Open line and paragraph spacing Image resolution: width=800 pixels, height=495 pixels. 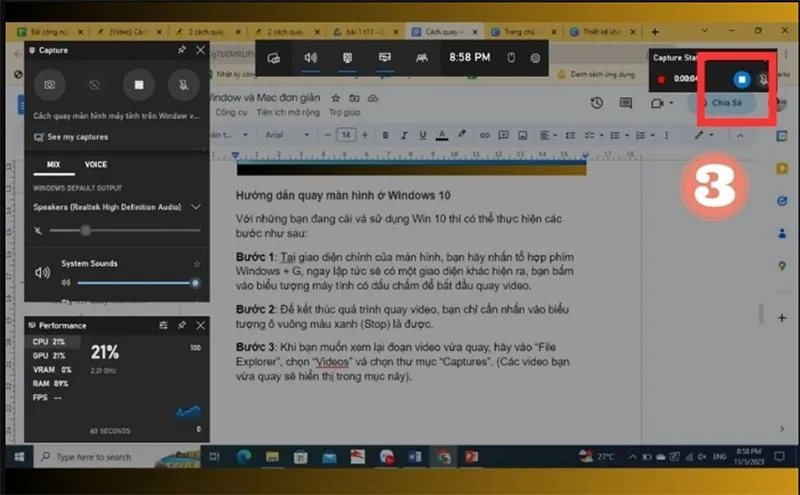click(570, 135)
